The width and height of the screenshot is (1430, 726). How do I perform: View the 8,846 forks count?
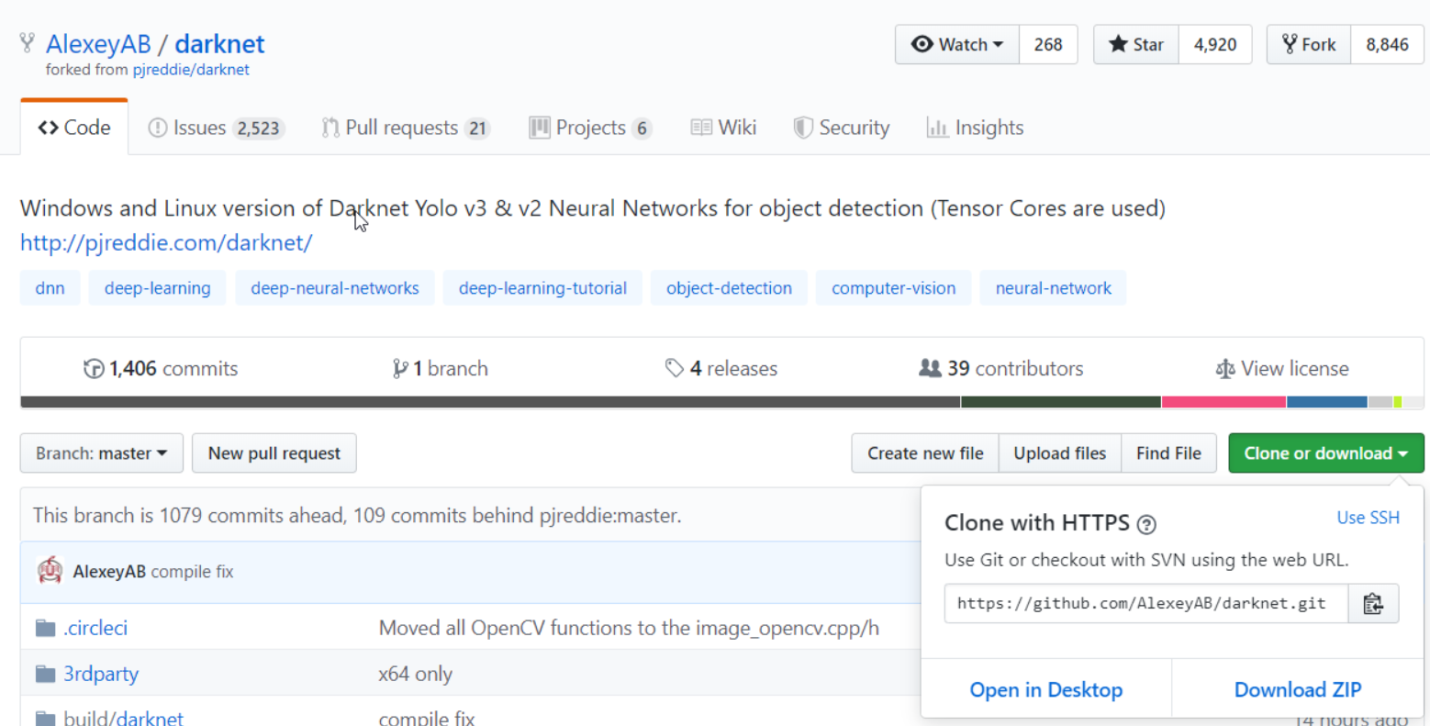pyautogui.click(x=1387, y=45)
